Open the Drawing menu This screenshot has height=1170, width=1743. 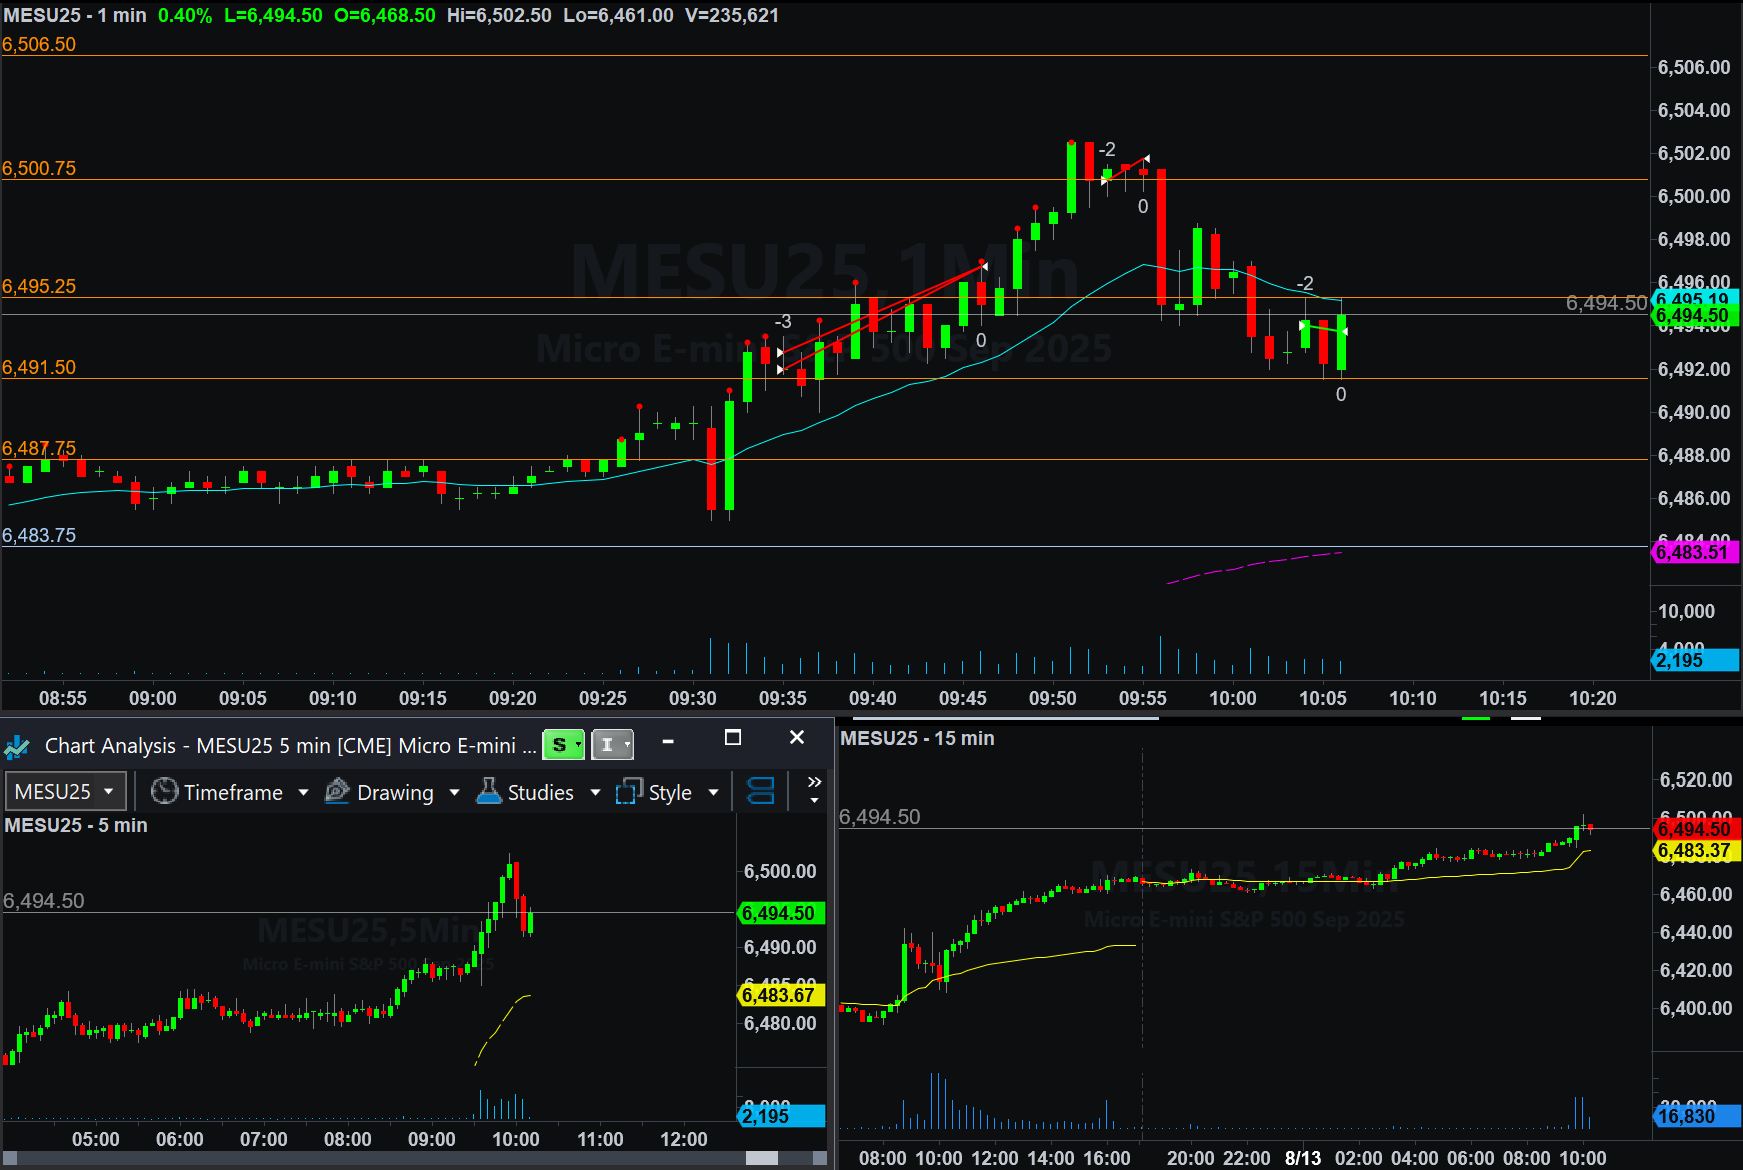coord(395,793)
